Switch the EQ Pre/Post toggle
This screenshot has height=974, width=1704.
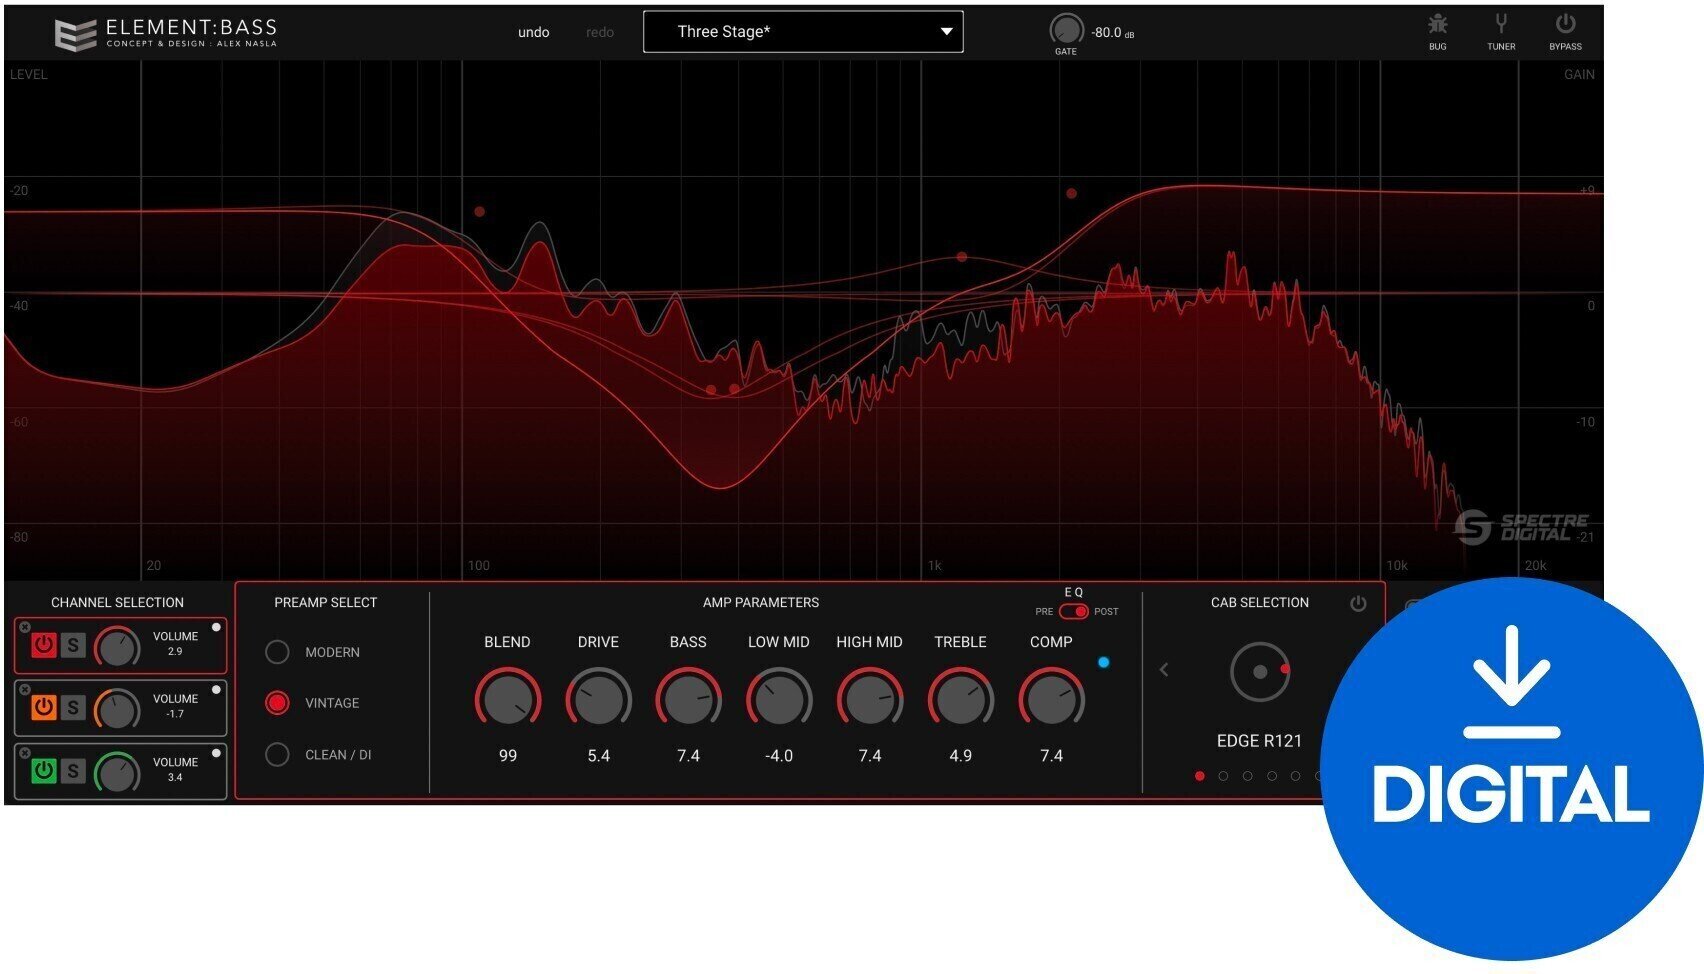1073,611
